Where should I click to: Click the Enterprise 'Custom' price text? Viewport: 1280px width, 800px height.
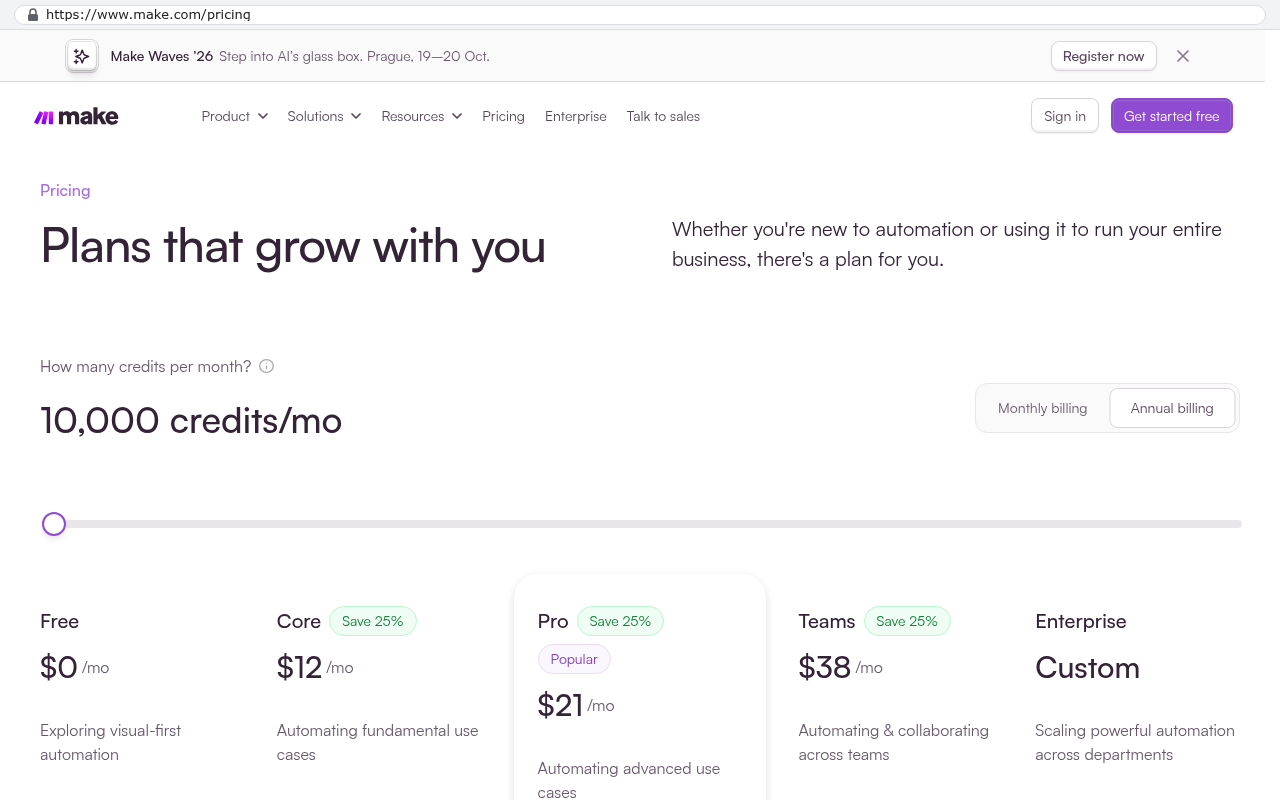tap(1087, 667)
